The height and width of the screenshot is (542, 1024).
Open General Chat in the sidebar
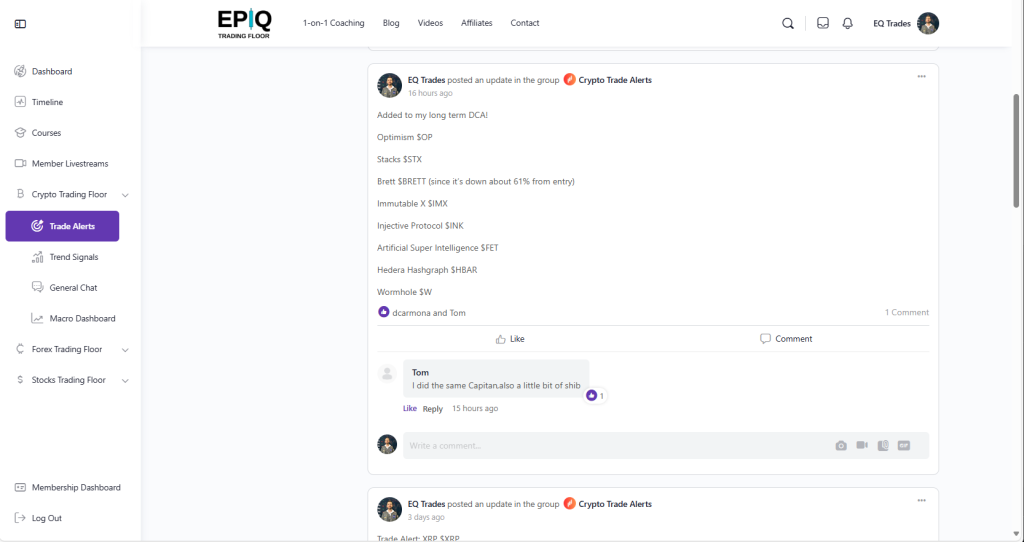pos(73,287)
